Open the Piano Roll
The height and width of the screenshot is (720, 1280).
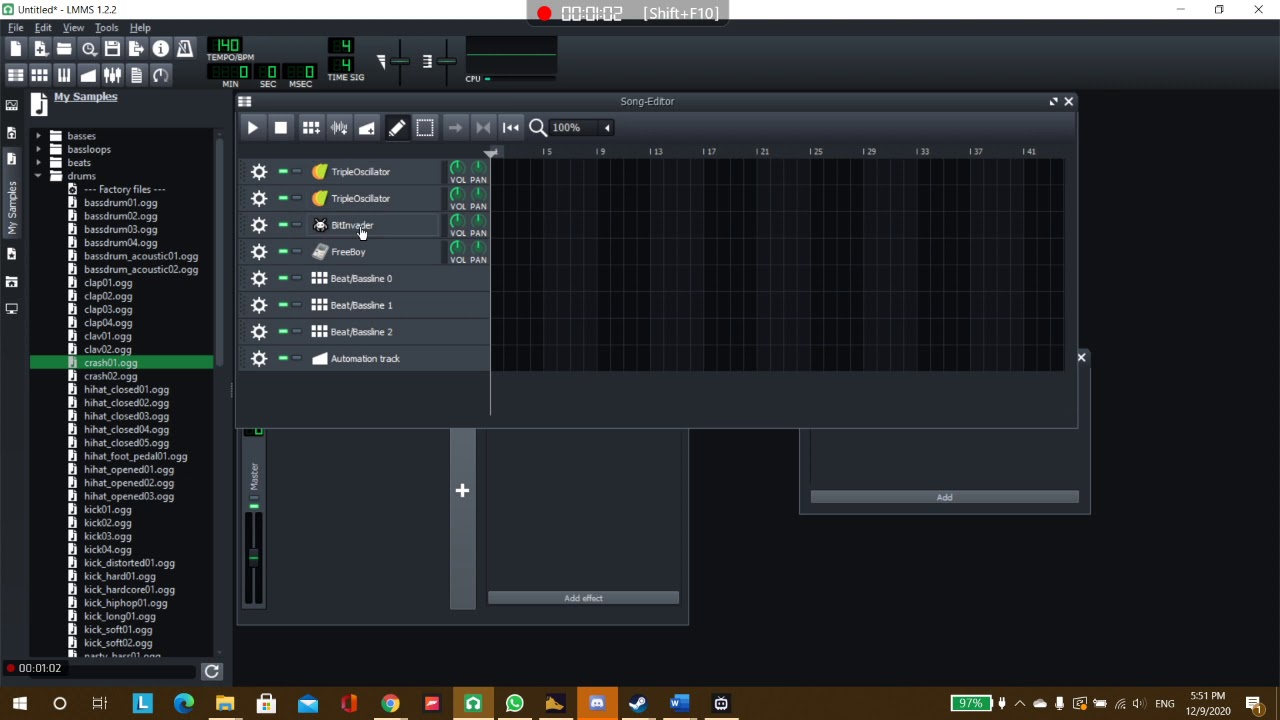click(64, 75)
